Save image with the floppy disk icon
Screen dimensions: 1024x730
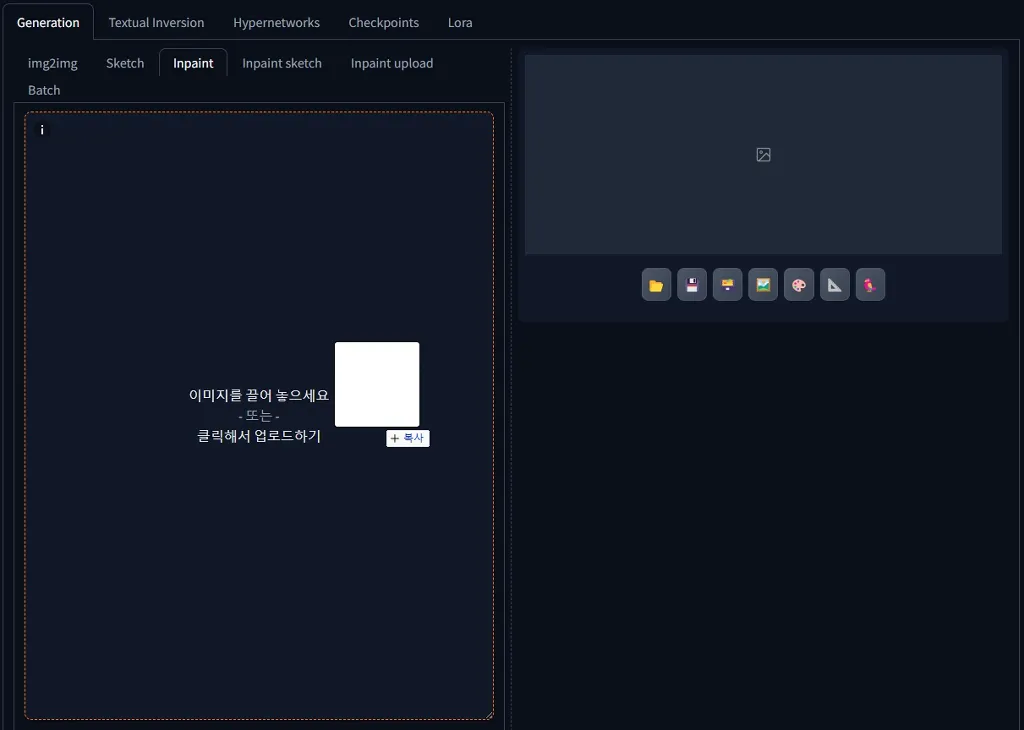pos(692,285)
